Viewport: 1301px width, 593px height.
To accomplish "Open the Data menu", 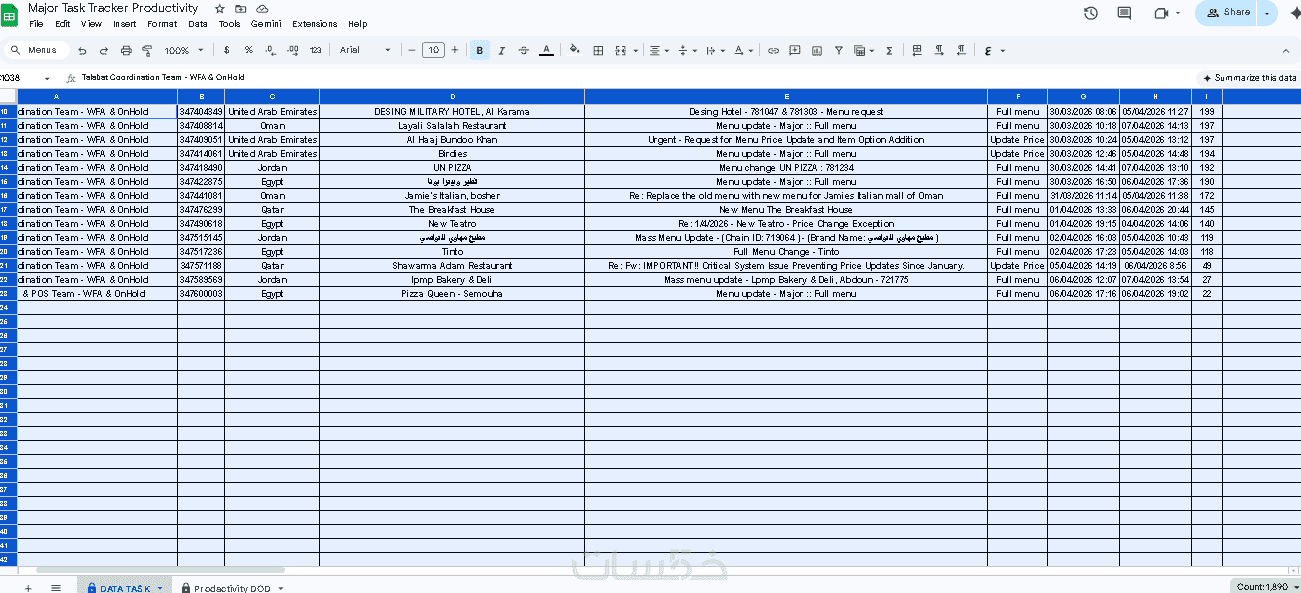I will point(198,24).
